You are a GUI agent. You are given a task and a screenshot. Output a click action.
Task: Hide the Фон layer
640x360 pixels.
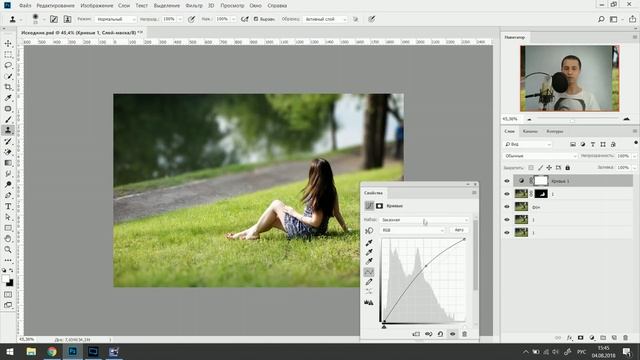pos(507,207)
